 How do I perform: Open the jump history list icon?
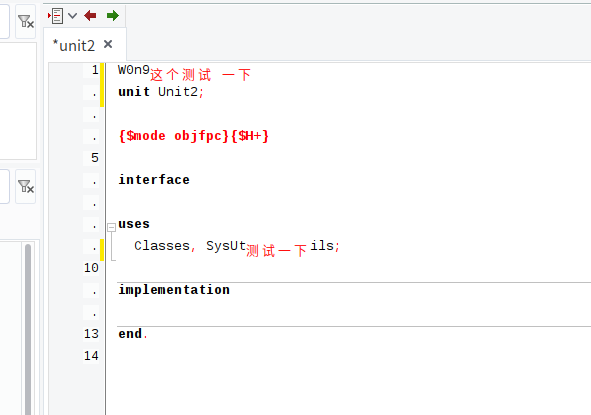click(x=56, y=16)
